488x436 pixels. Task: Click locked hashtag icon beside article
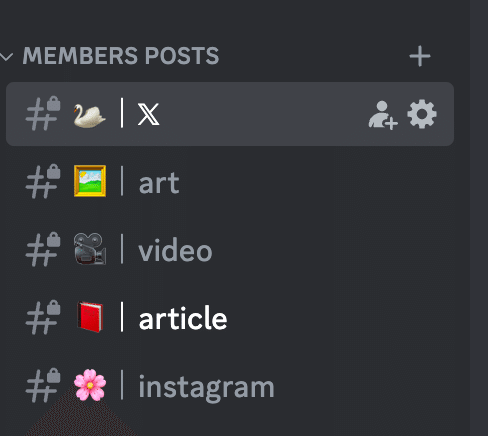coord(43,317)
